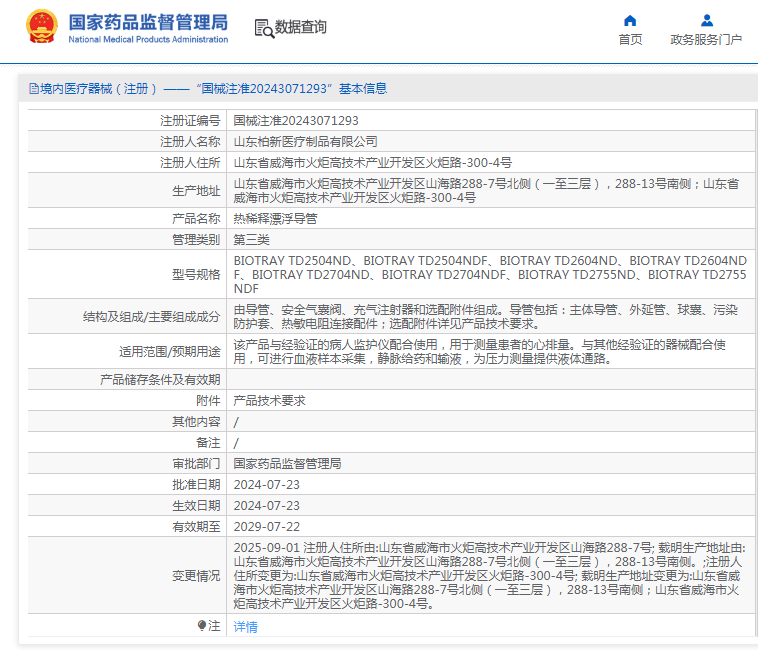
Task: Click the 产品技术要求 attachment value
Action: coord(269,400)
